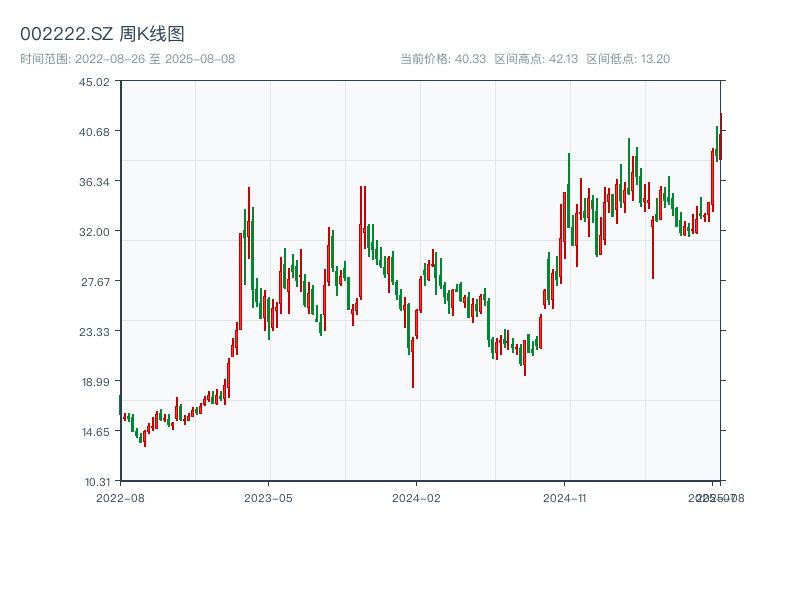Click the chart title 002222.SZ 周K线图
The image size is (800, 600).
[x=102, y=34]
